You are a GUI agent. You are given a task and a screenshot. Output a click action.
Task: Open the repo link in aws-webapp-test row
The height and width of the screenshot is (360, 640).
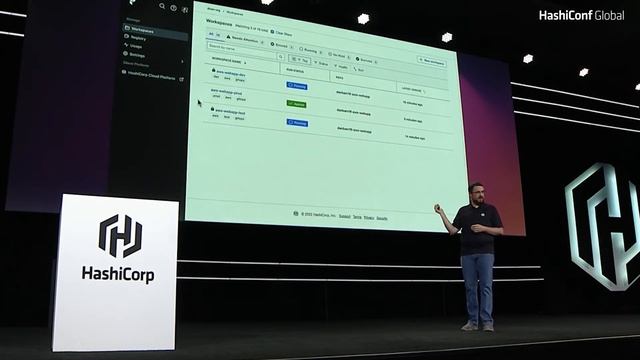[x=354, y=131]
